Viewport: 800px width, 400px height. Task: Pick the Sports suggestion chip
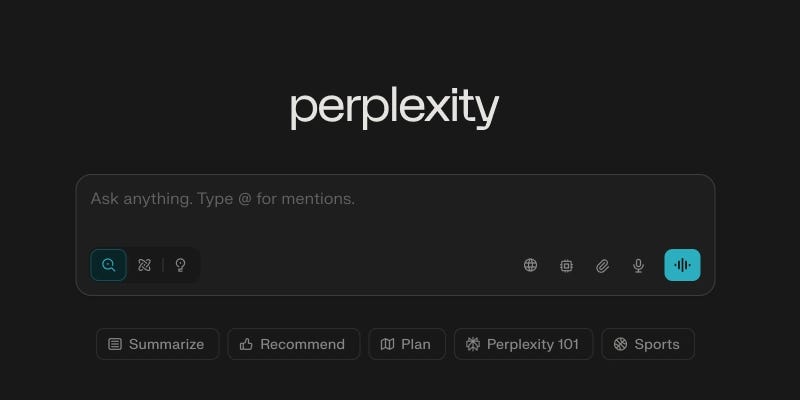pos(648,344)
